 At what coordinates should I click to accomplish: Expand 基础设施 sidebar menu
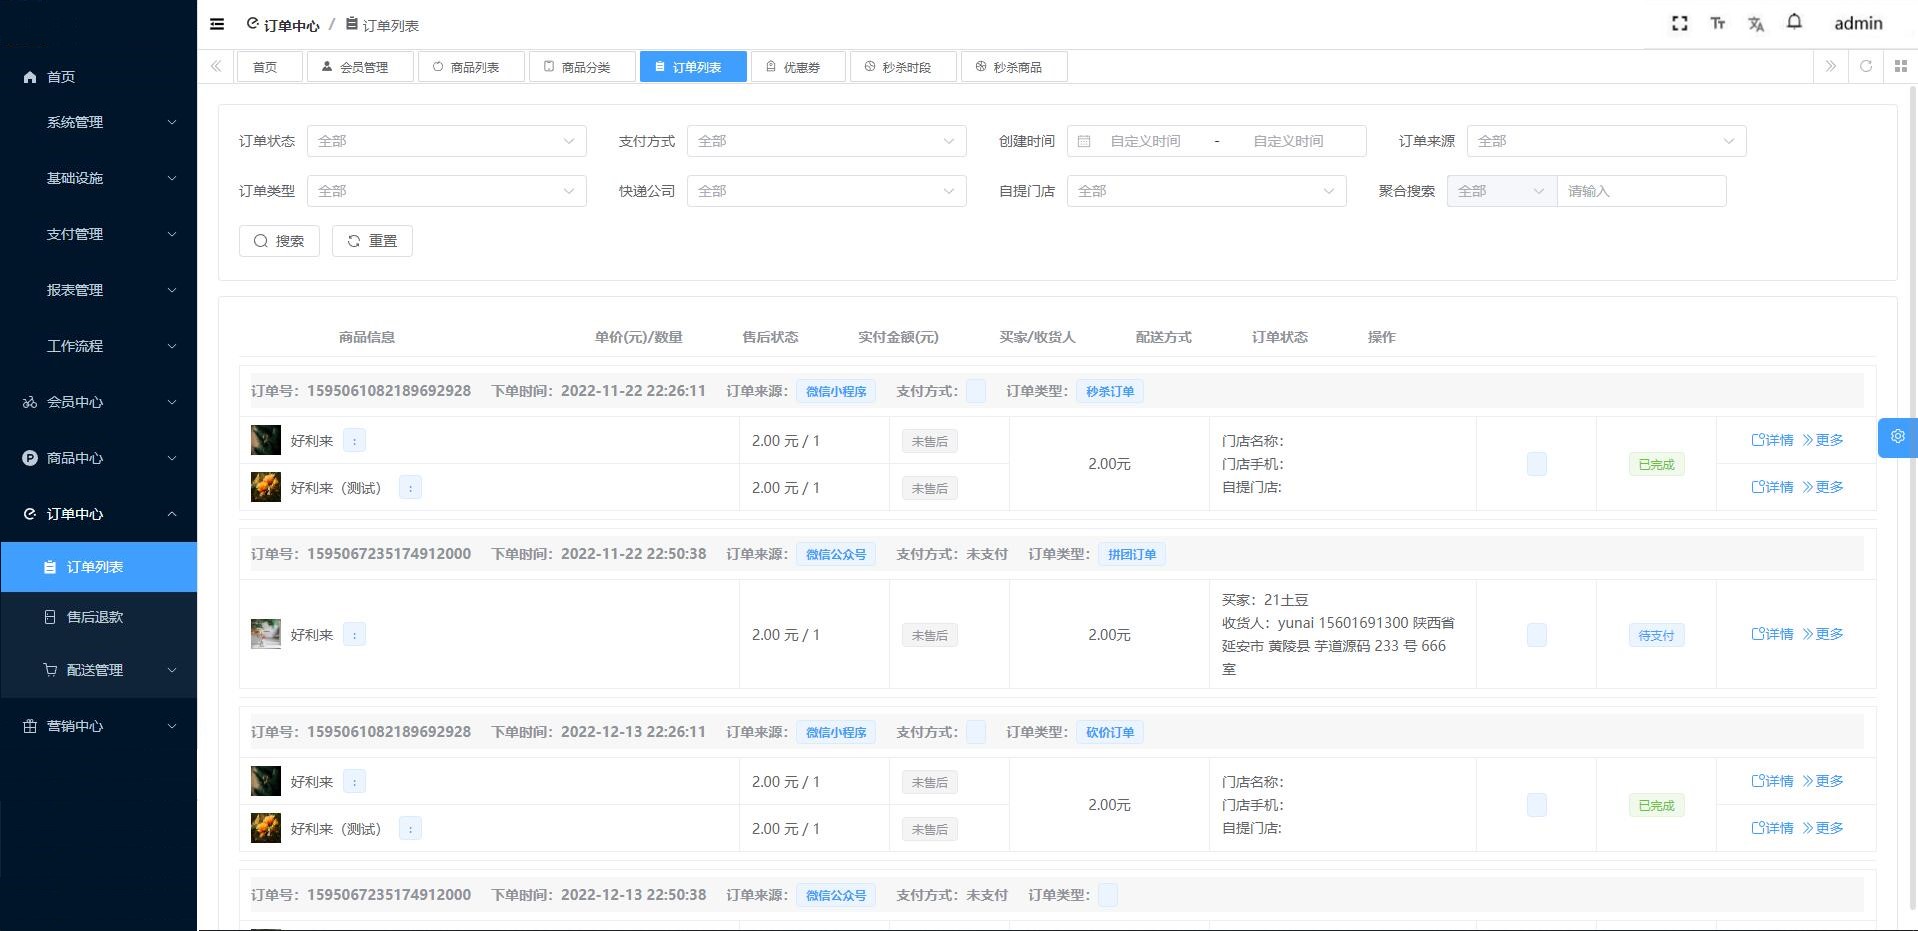(x=98, y=178)
